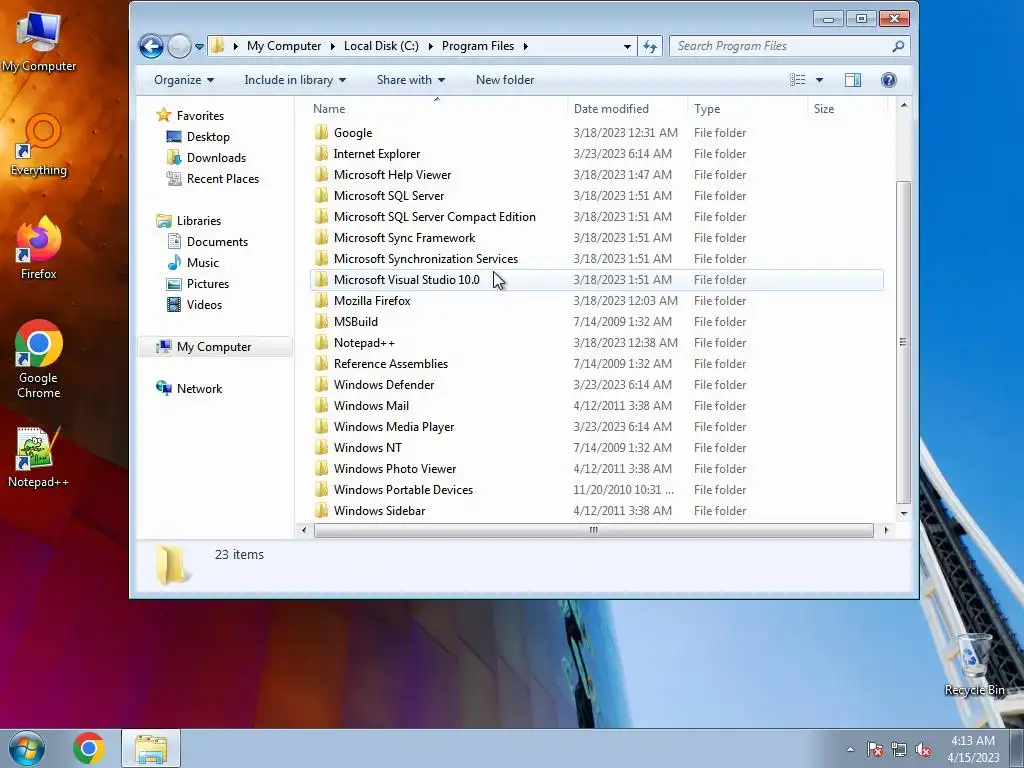Click the vertical scrollbar thumb

pyautogui.click(x=903, y=342)
